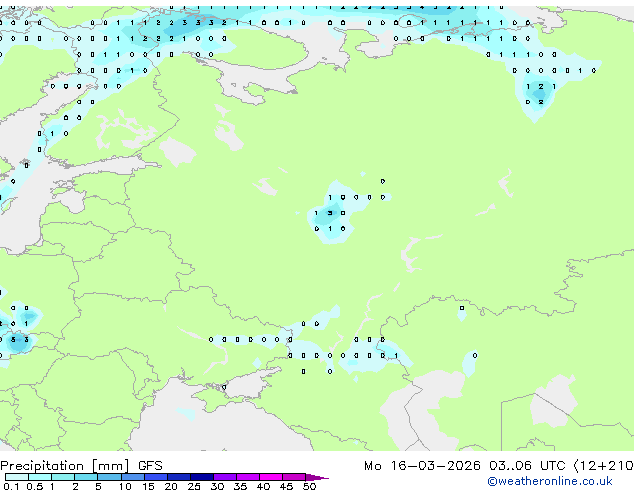
Task: Click the '40' legend label
Action: click(x=263, y=486)
